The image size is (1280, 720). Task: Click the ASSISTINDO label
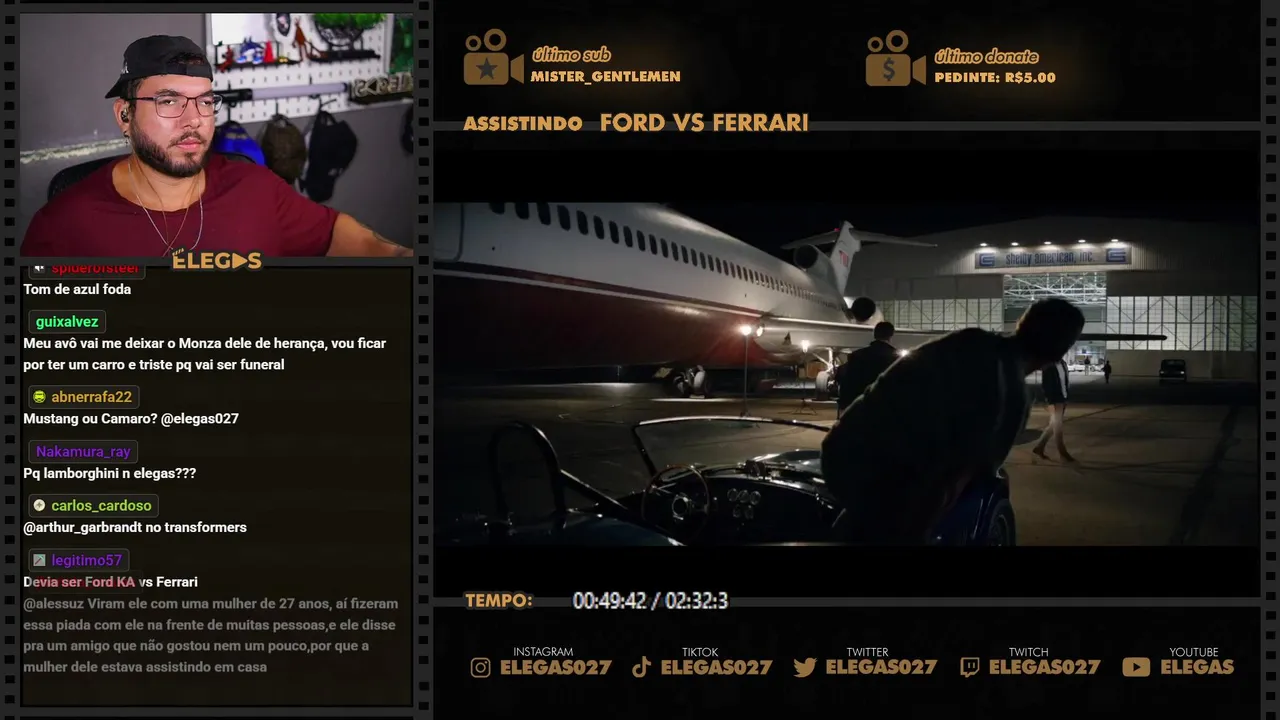click(523, 124)
